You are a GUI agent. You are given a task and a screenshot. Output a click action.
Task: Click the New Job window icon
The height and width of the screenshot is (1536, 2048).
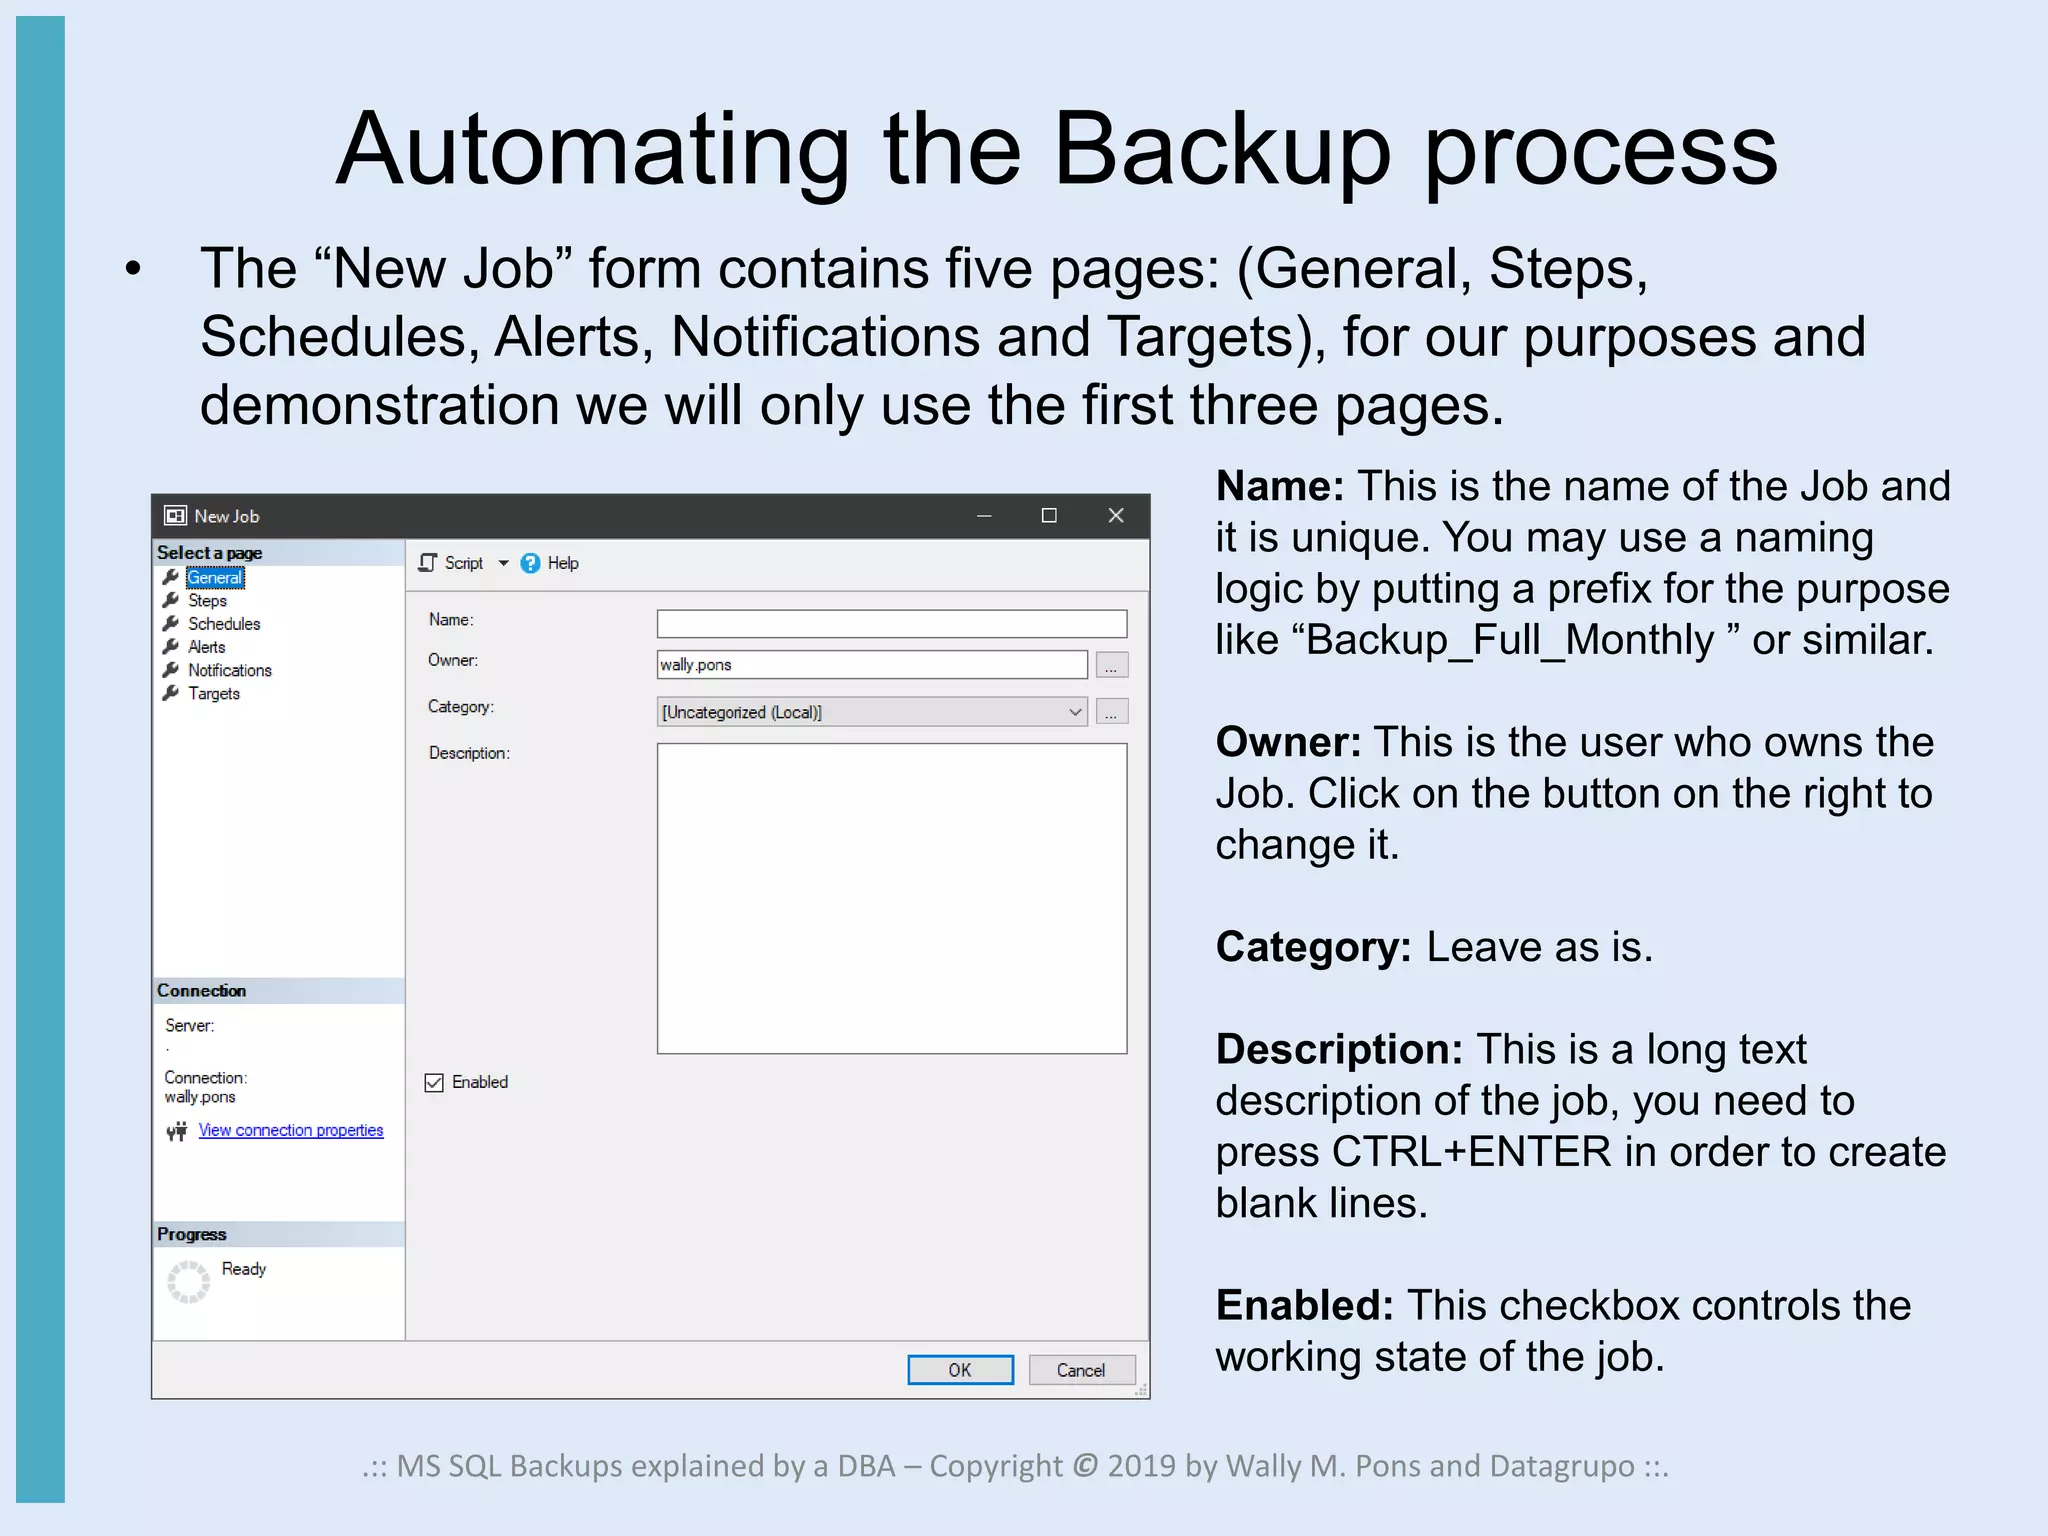[175, 516]
